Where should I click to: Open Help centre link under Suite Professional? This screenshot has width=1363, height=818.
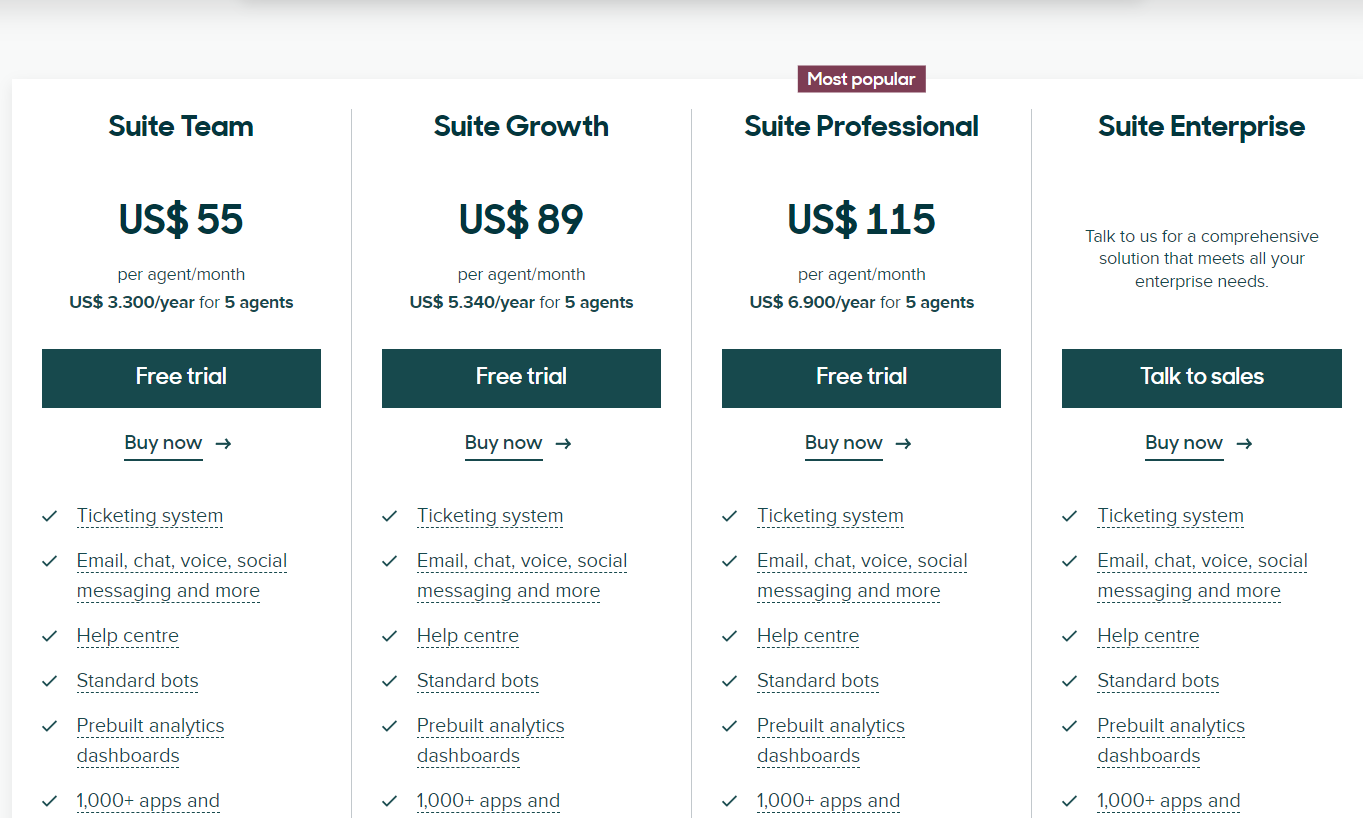(808, 635)
